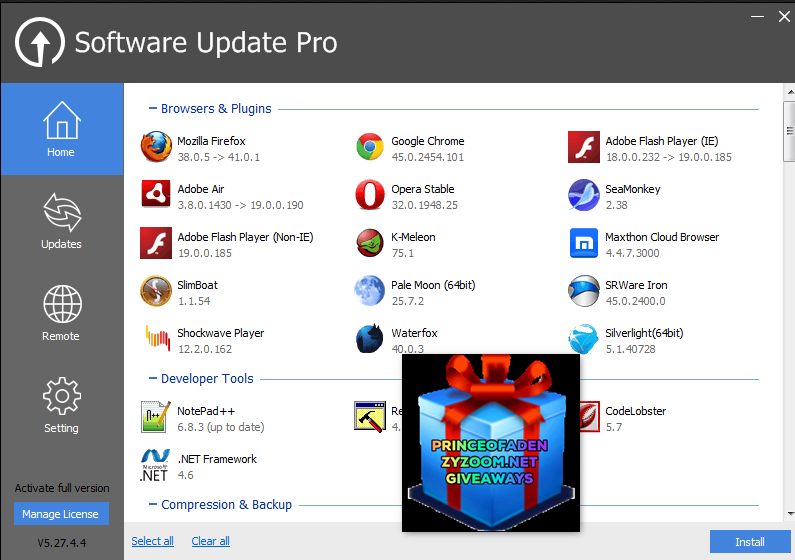Click the Pale Moon (64bit) icon
Screen dimensions: 795x560
370,291
